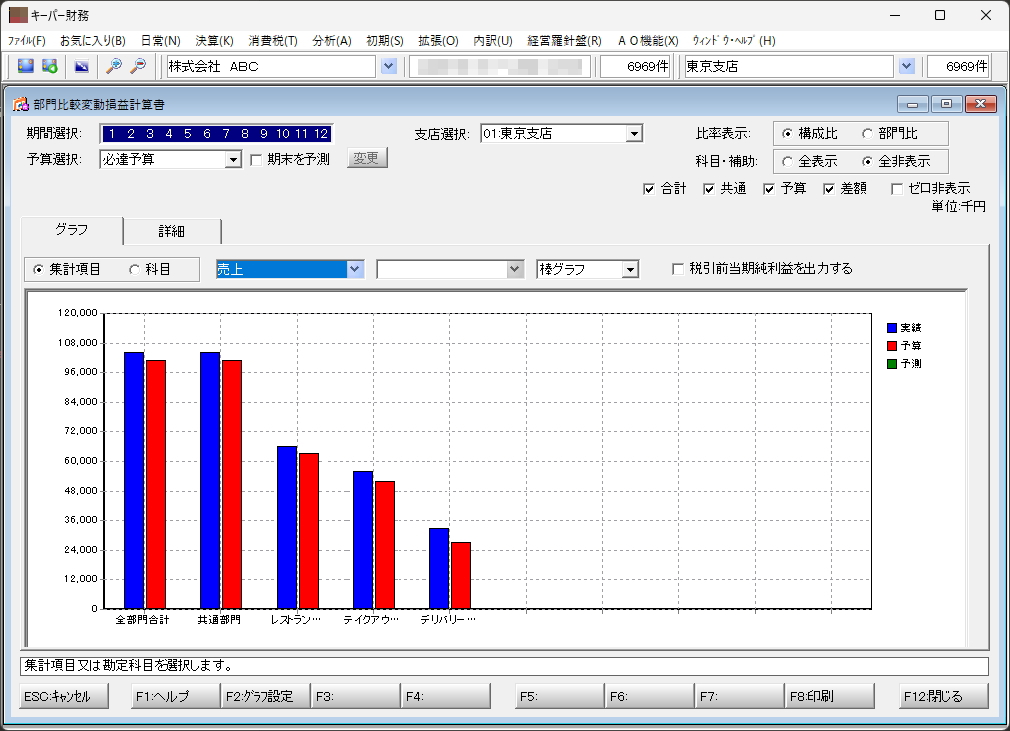Click the blue 実績 legend swatch
This screenshot has height=731, width=1010.
click(892, 328)
